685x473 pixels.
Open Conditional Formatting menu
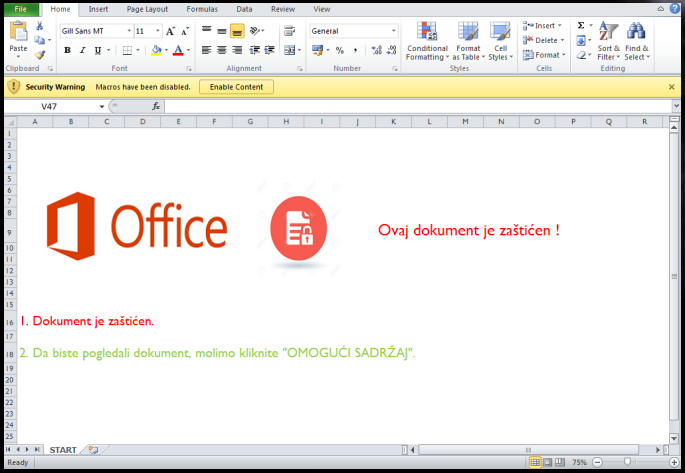coord(427,41)
